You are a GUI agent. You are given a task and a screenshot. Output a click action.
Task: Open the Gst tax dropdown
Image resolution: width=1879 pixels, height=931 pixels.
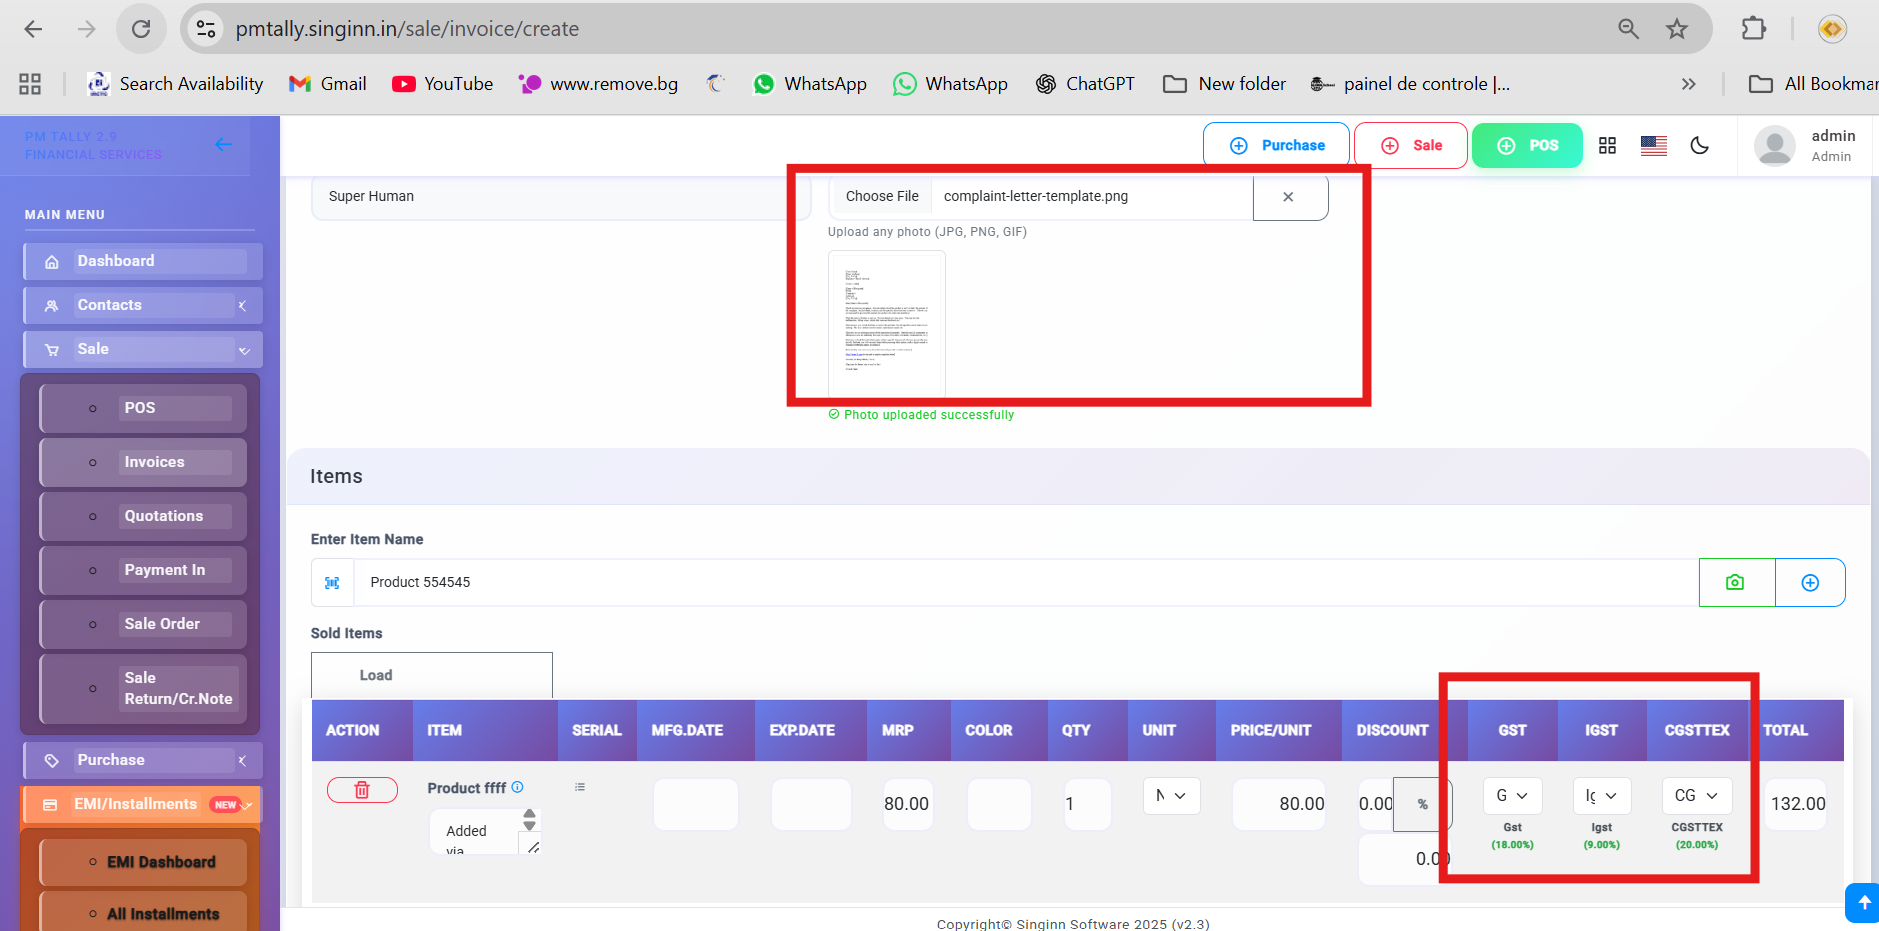click(x=1512, y=796)
